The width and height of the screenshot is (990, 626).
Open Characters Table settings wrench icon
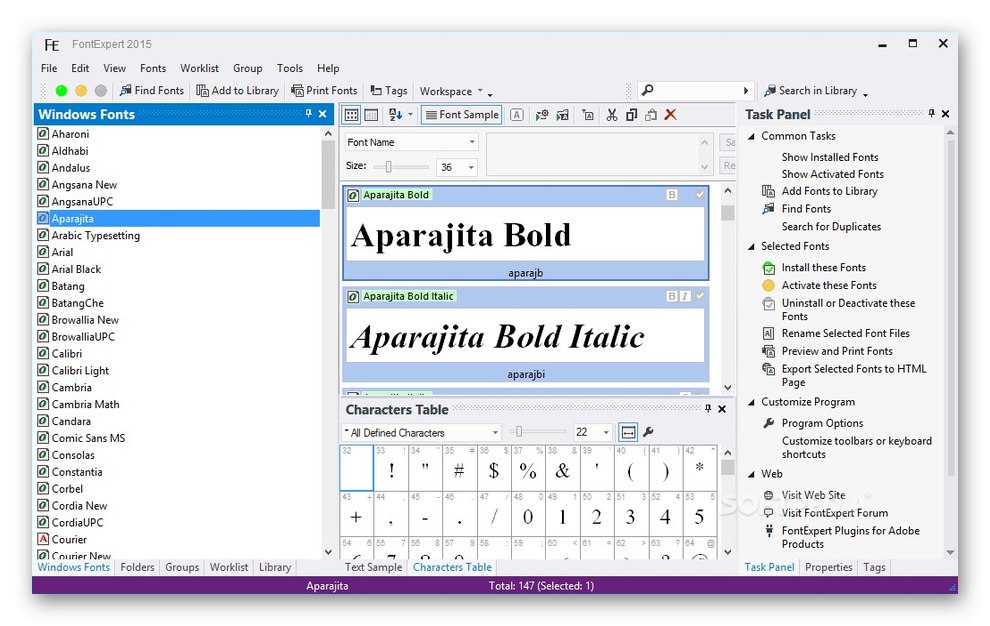(x=648, y=432)
